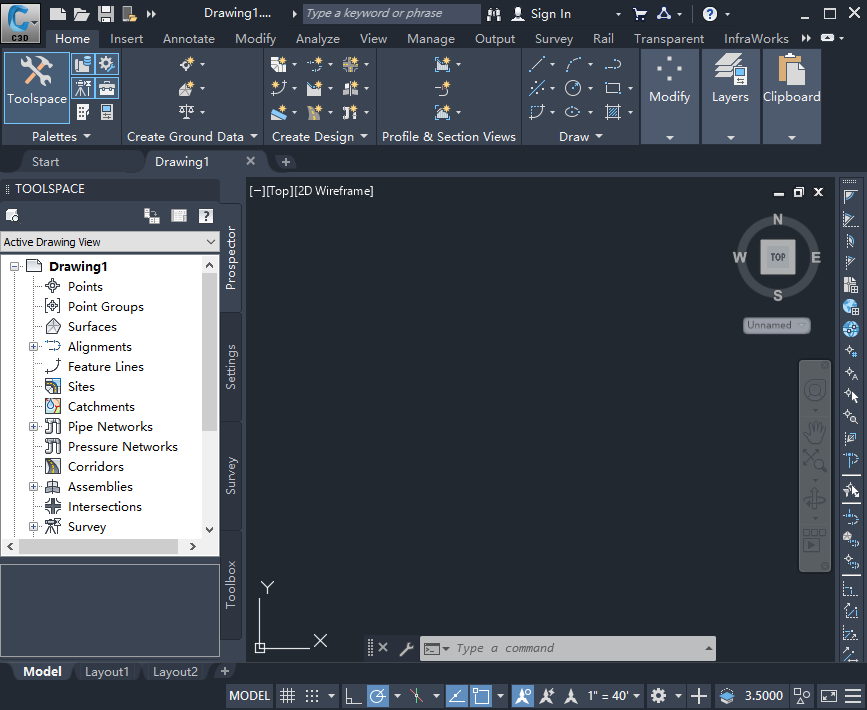Click the Toolspace palette button
This screenshot has height=710, width=867.
coord(37,80)
